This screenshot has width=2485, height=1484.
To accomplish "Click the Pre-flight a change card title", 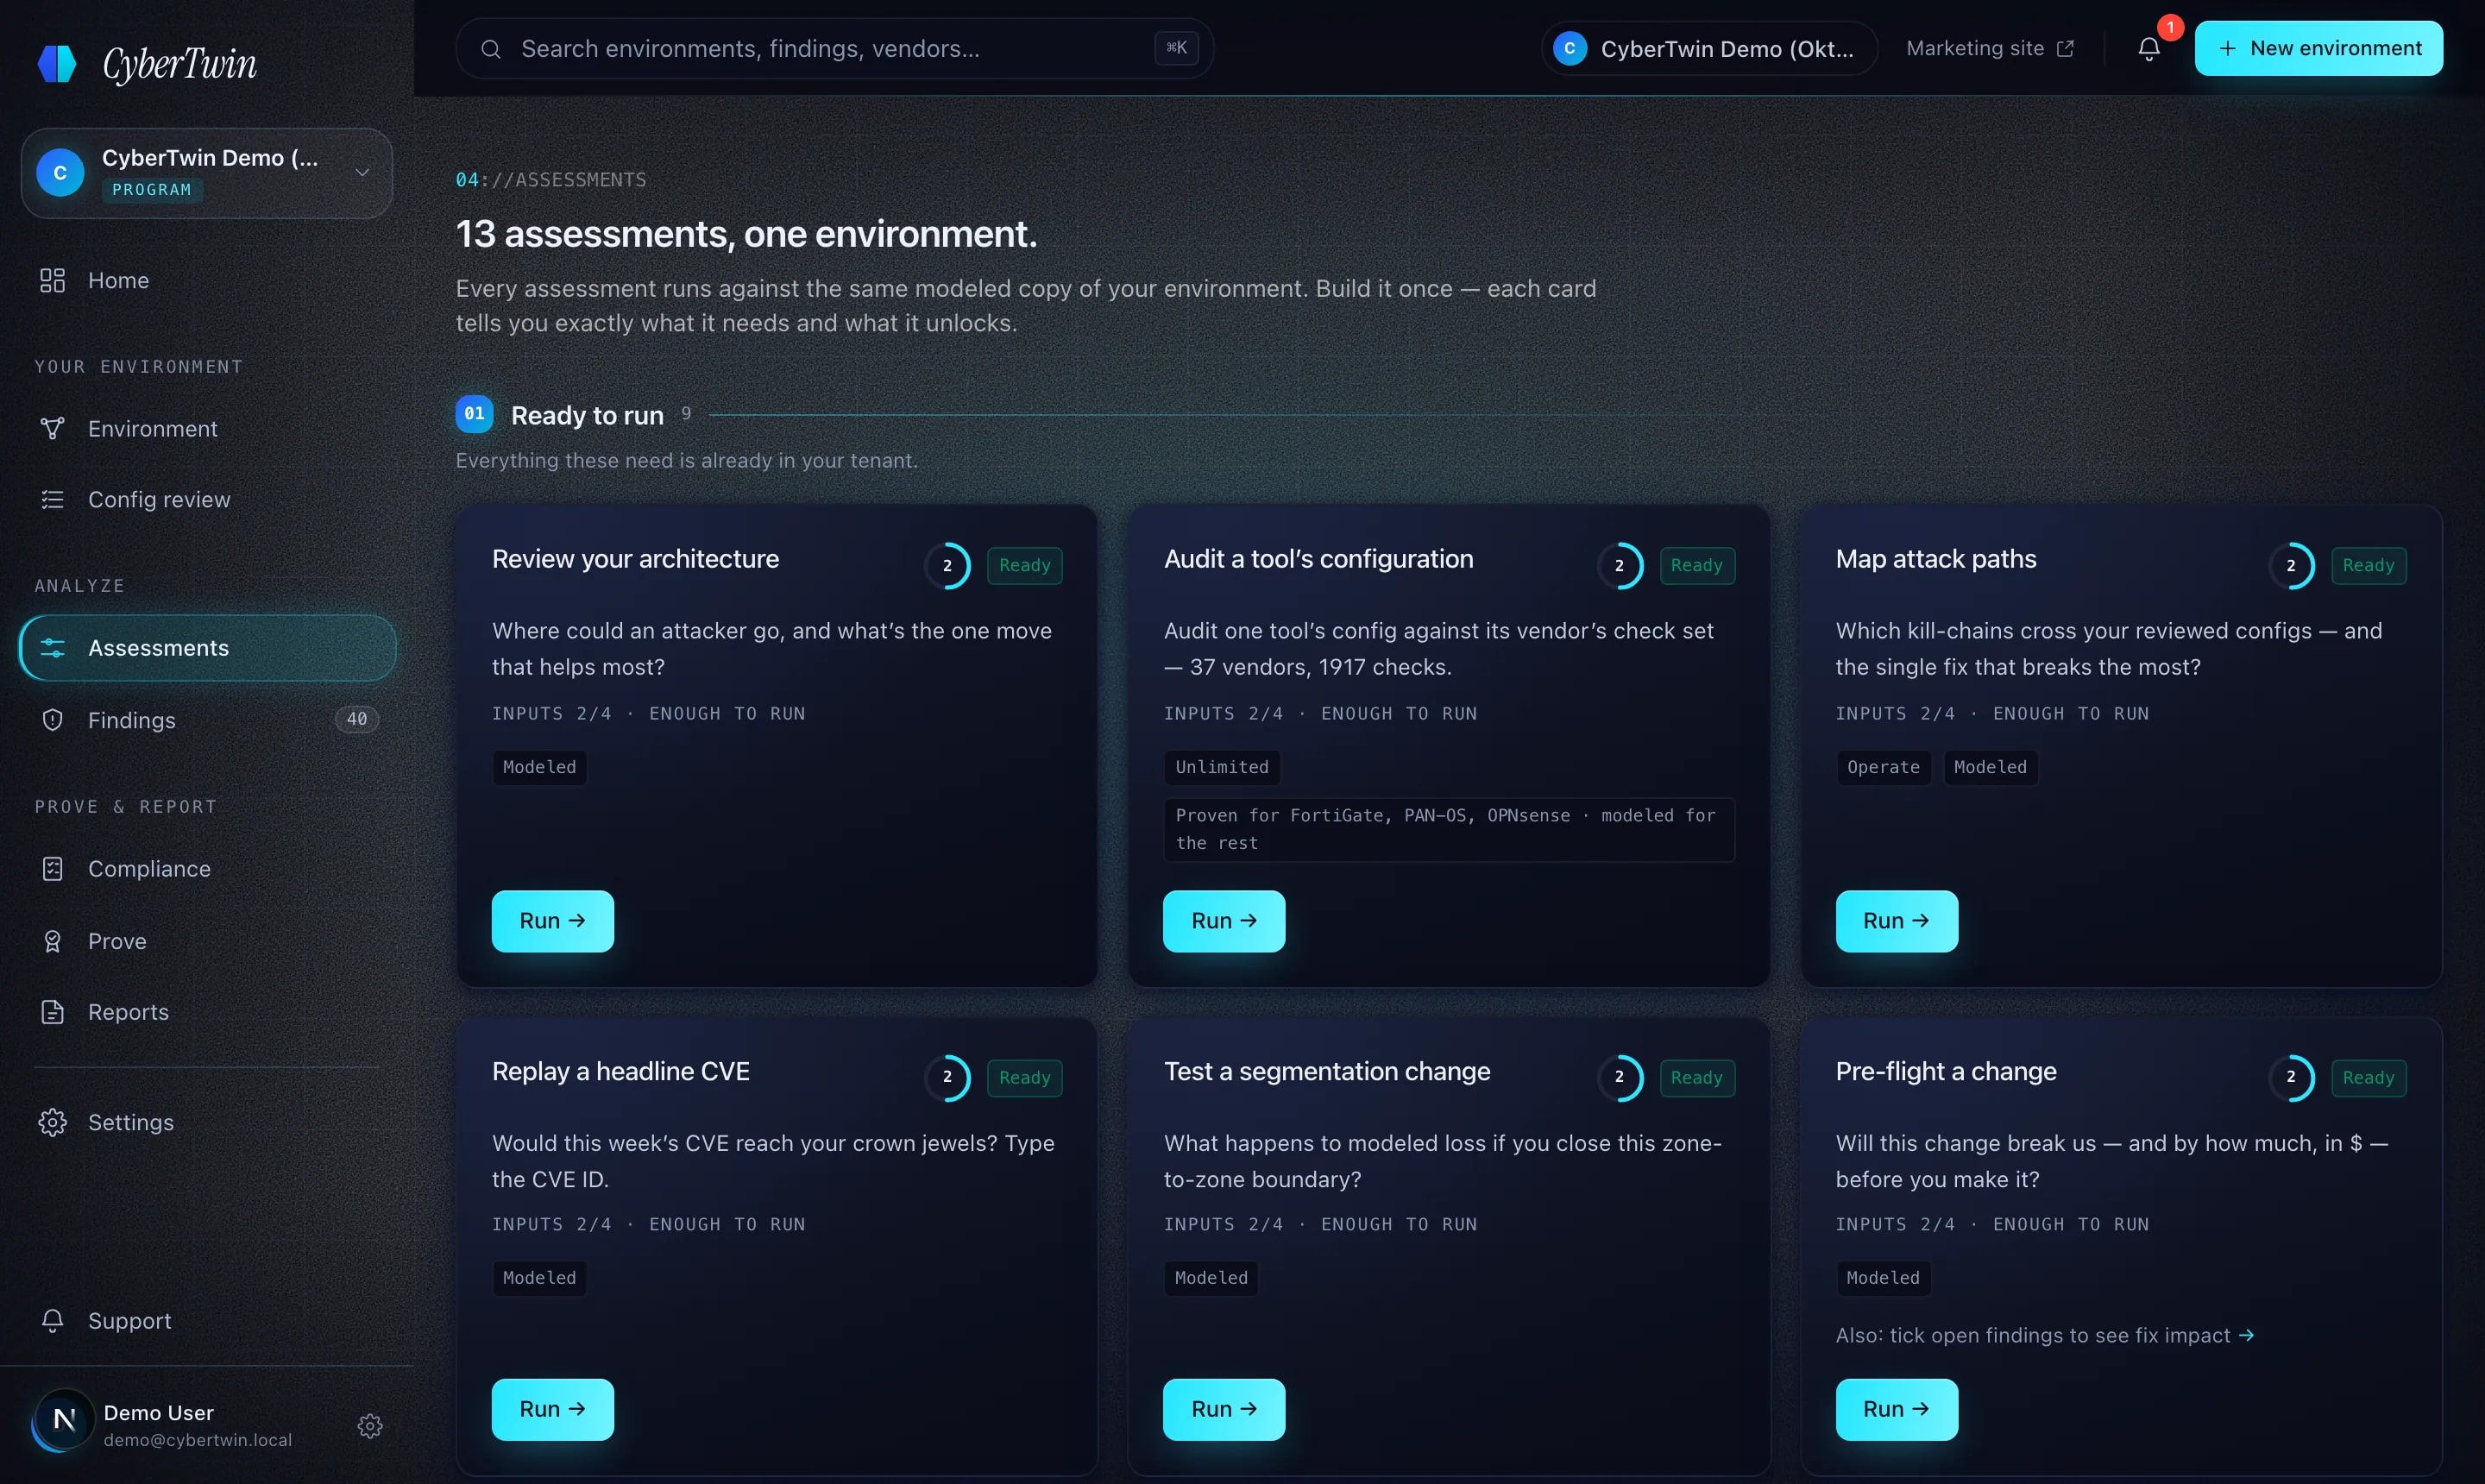I will click(x=1945, y=1071).
